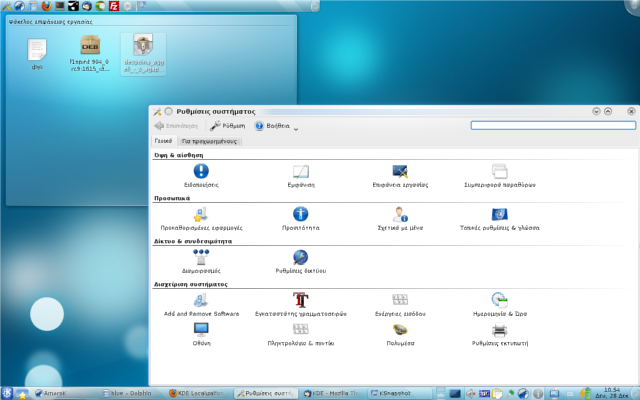The width and height of the screenshot is (640, 400).
Task: Open the Σχετικά με μένα settings
Action: click(x=400, y=219)
